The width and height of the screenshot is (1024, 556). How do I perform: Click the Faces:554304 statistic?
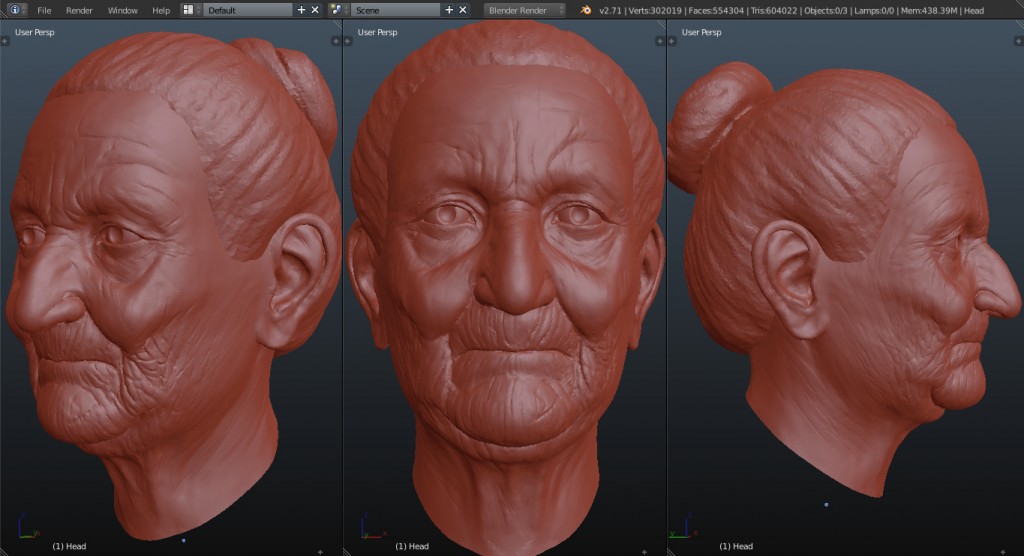click(x=716, y=10)
